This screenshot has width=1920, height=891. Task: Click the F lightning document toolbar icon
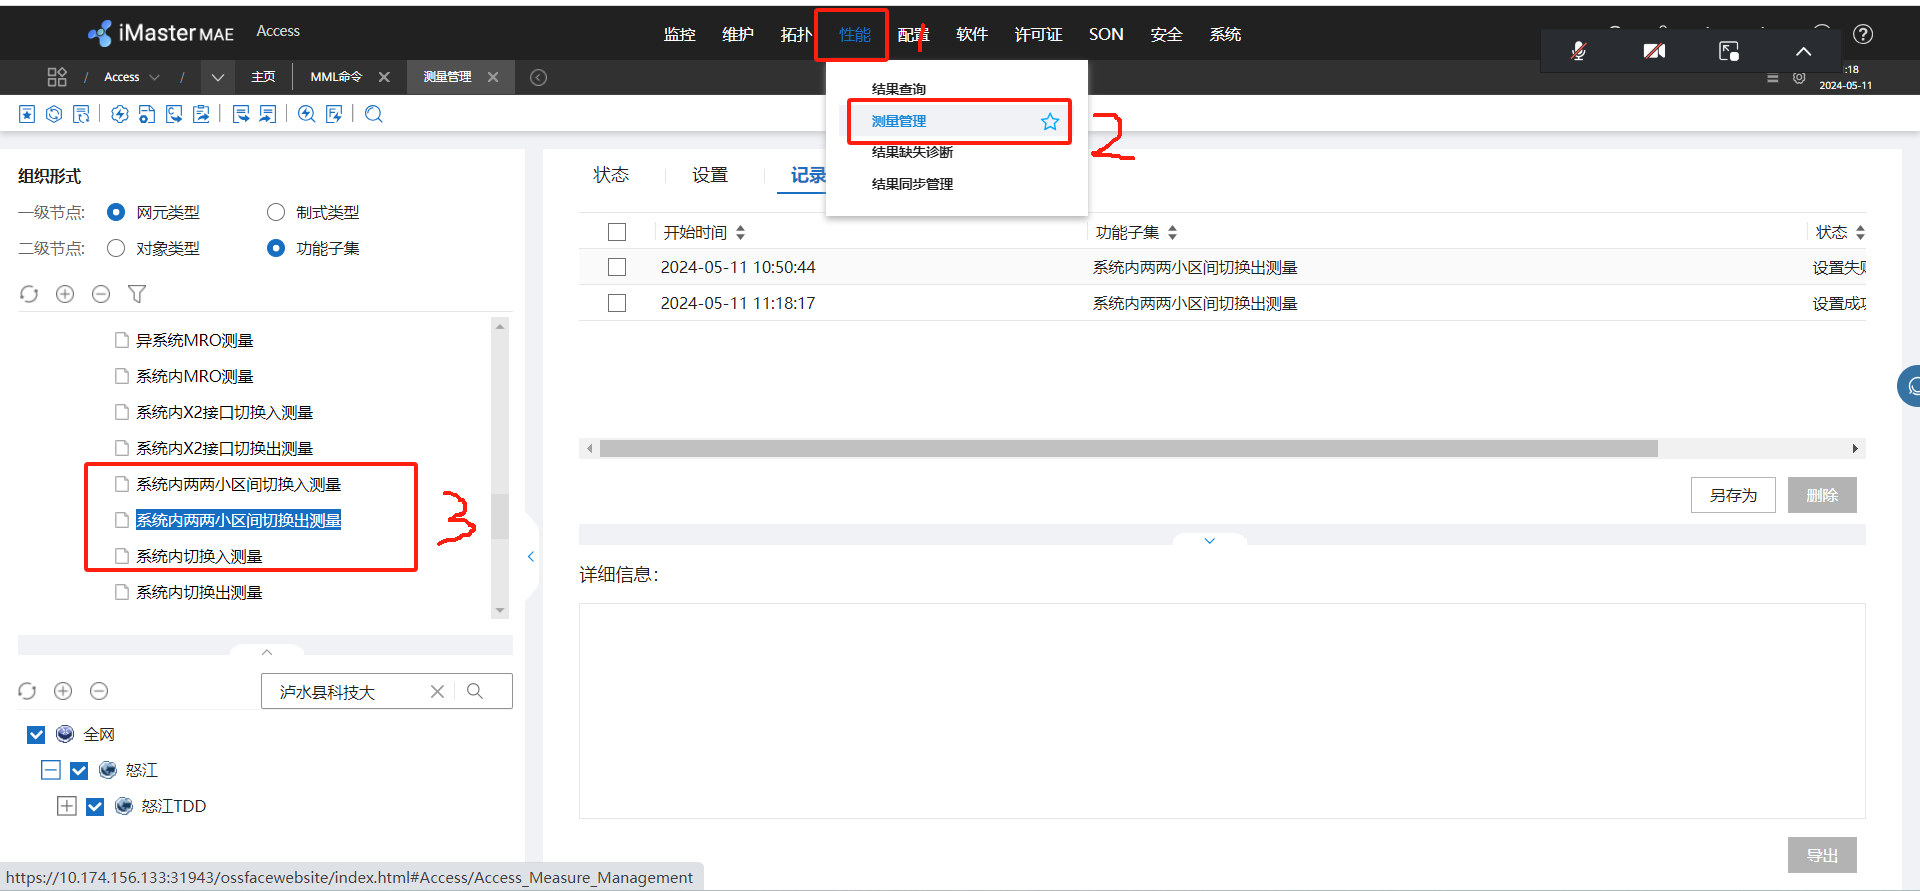334,114
